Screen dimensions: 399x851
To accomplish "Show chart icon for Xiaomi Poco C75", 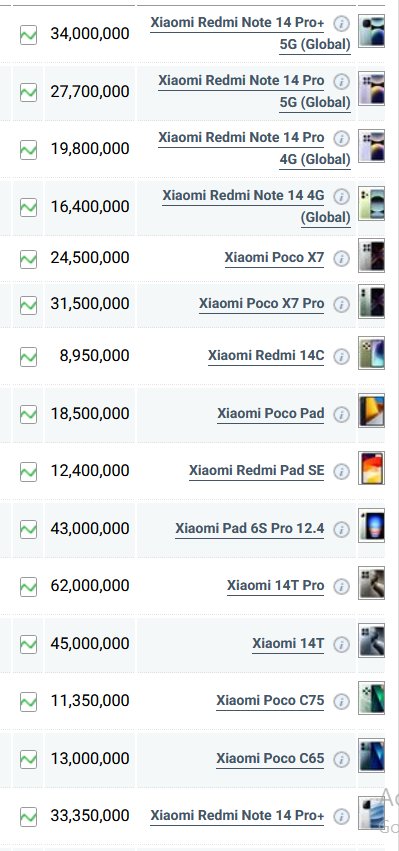I will tap(28, 702).
